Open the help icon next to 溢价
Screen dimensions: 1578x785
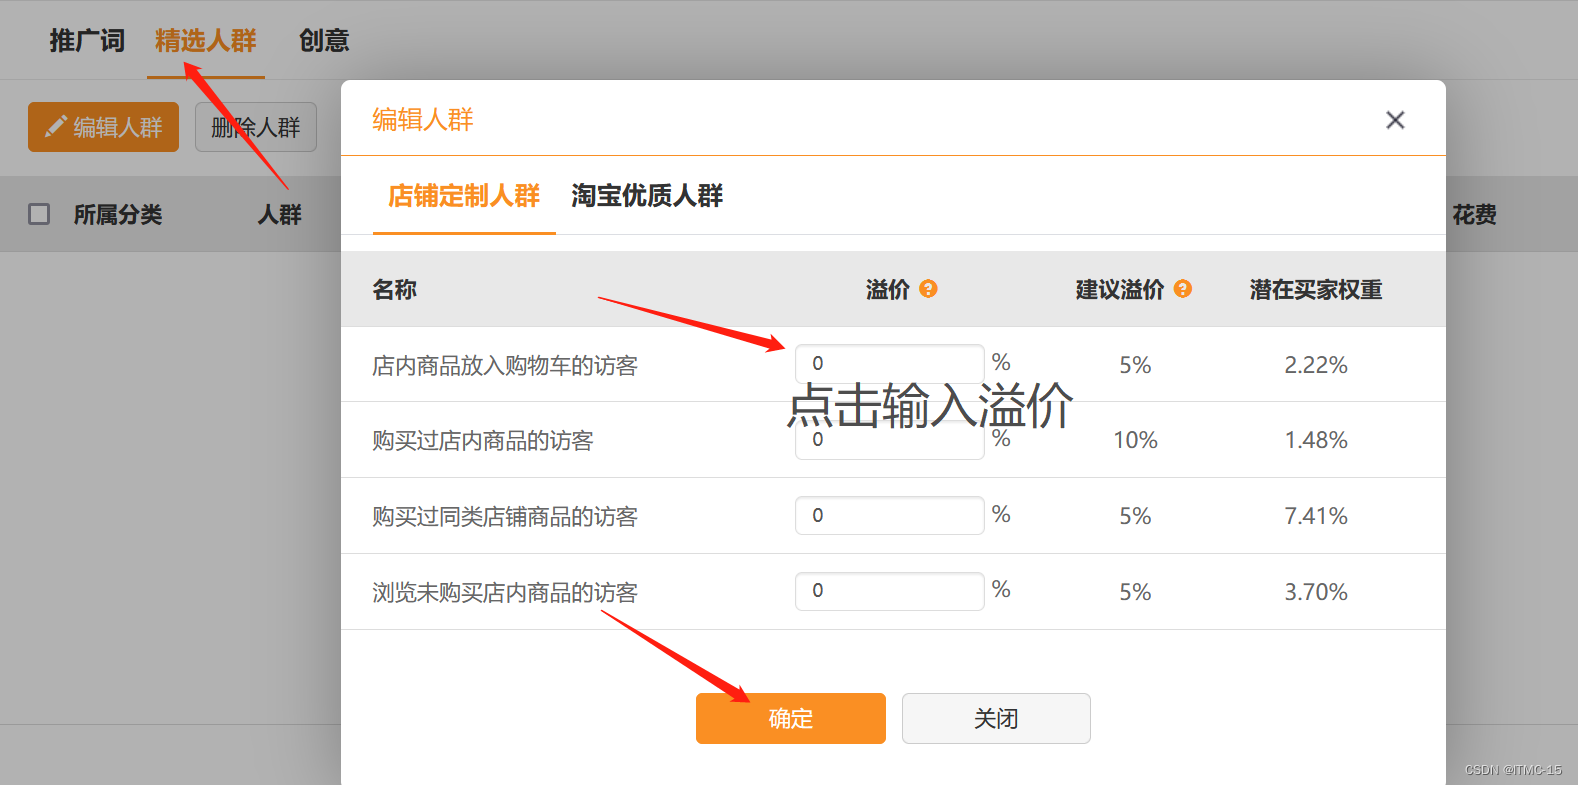point(928,289)
